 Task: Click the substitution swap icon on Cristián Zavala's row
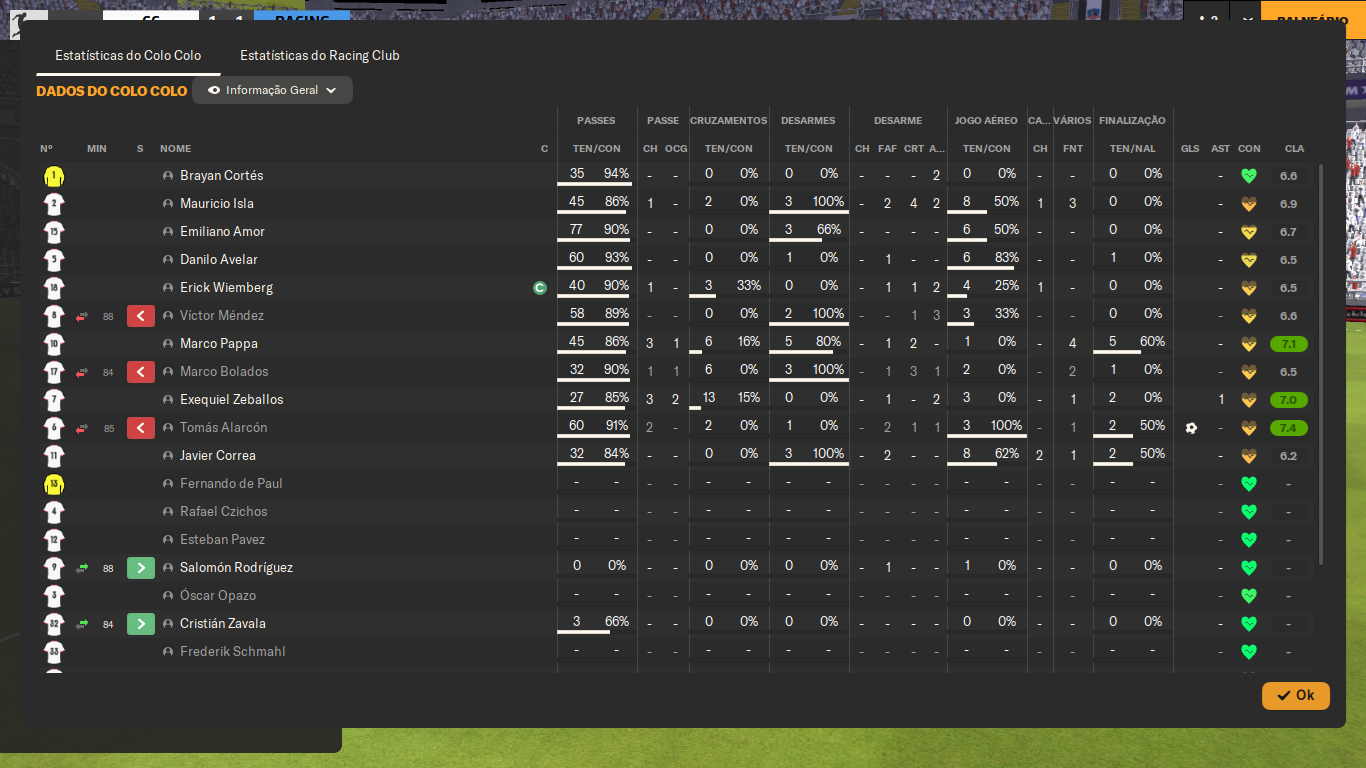click(82, 624)
